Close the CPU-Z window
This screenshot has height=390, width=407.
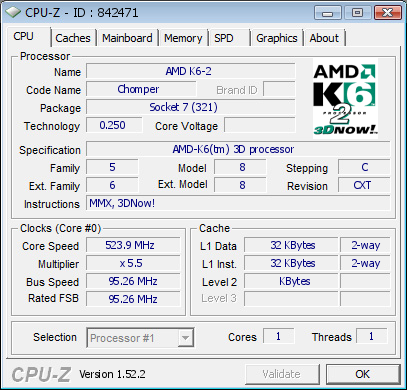click(x=387, y=13)
